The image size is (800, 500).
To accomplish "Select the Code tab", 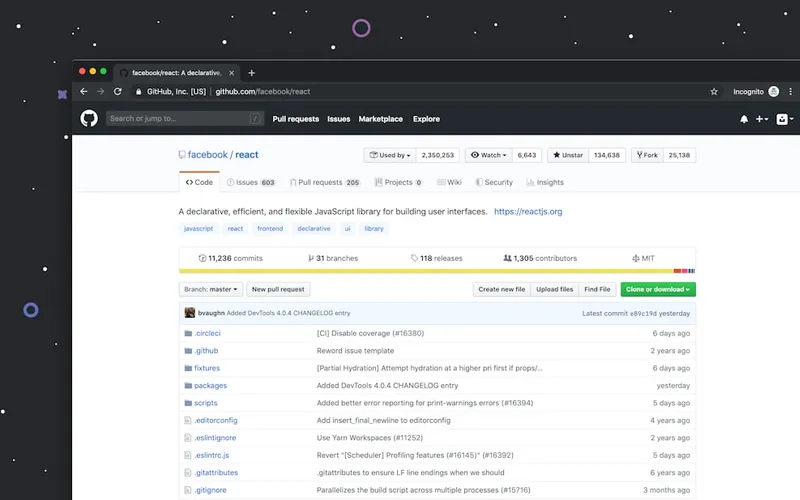I will pos(199,182).
